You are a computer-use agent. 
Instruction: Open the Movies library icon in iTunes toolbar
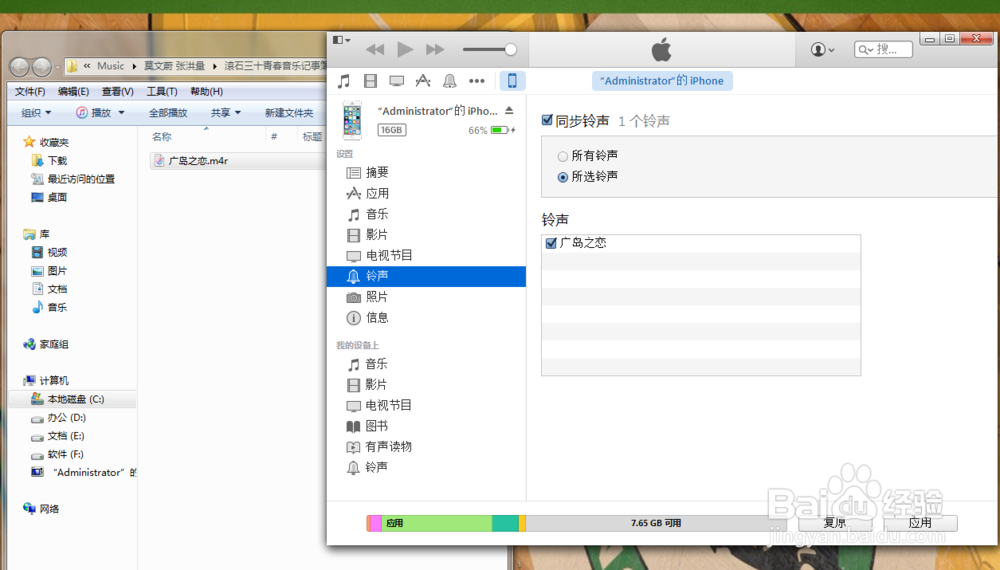click(x=370, y=81)
